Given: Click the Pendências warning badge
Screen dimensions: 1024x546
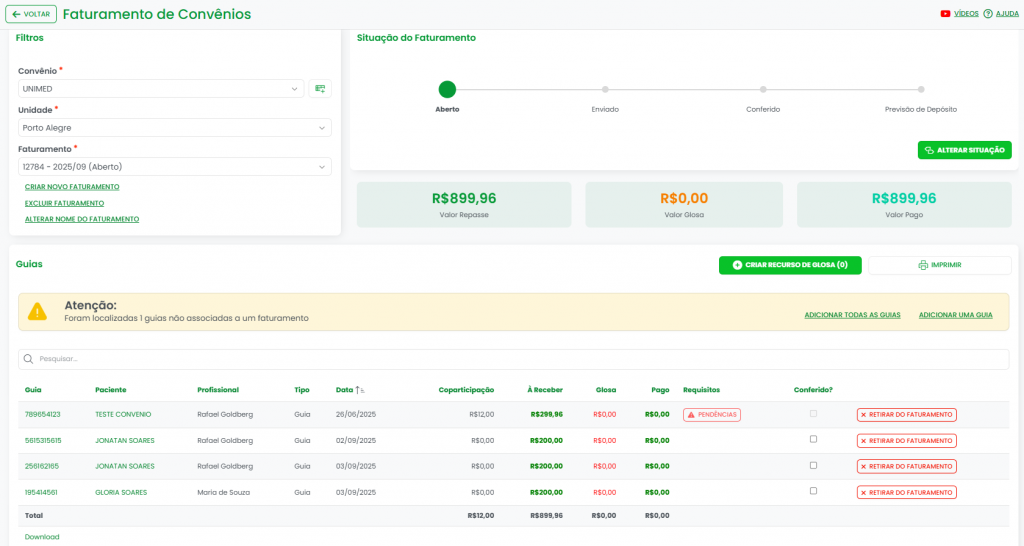Looking at the screenshot, I should pos(711,414).
